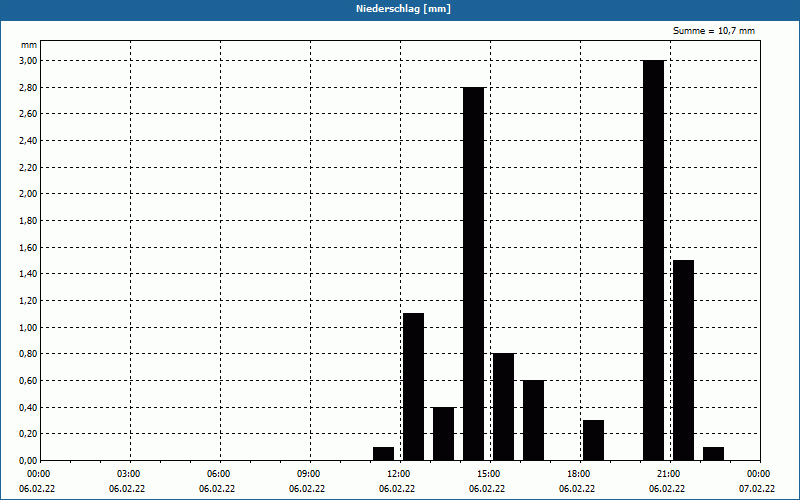Select the 0,20 y-axis value
Viewport: 800px width, 500px height.
pos(28,434)
